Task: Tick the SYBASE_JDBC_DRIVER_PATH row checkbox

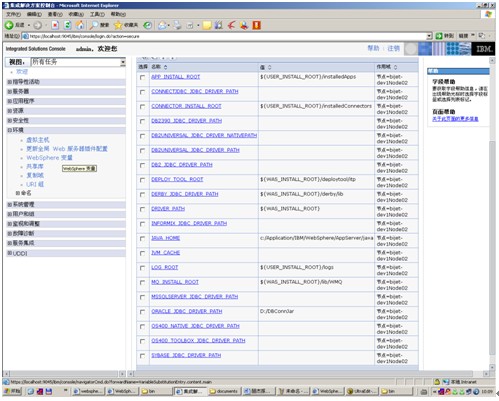Action: (x=143, y=356)
